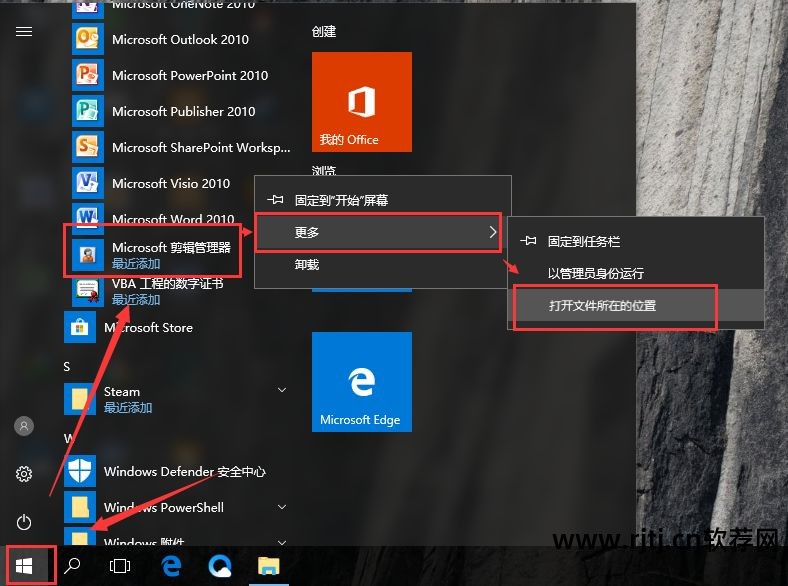Open Task View taskbar icon
This screenshot has height=586, width=788.
click(x=120, y=566)
